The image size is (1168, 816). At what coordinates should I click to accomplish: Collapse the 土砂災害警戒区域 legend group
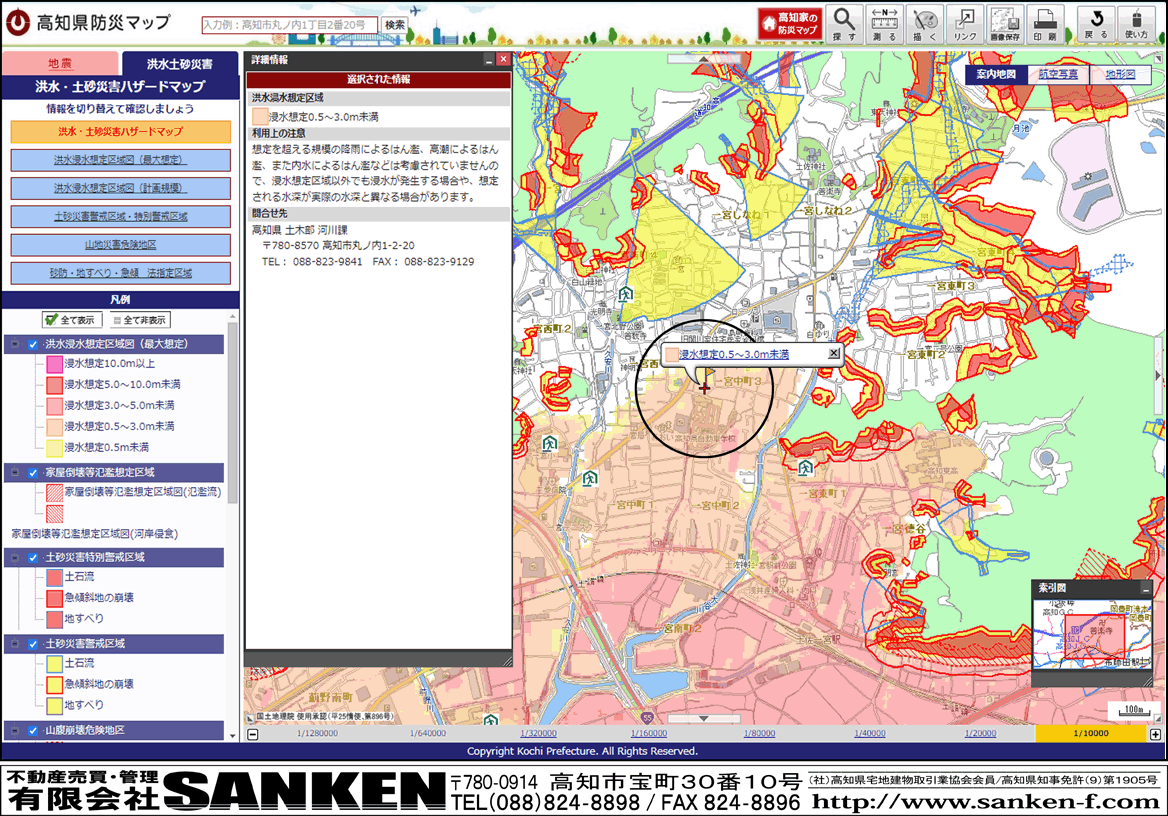(14, 643)
